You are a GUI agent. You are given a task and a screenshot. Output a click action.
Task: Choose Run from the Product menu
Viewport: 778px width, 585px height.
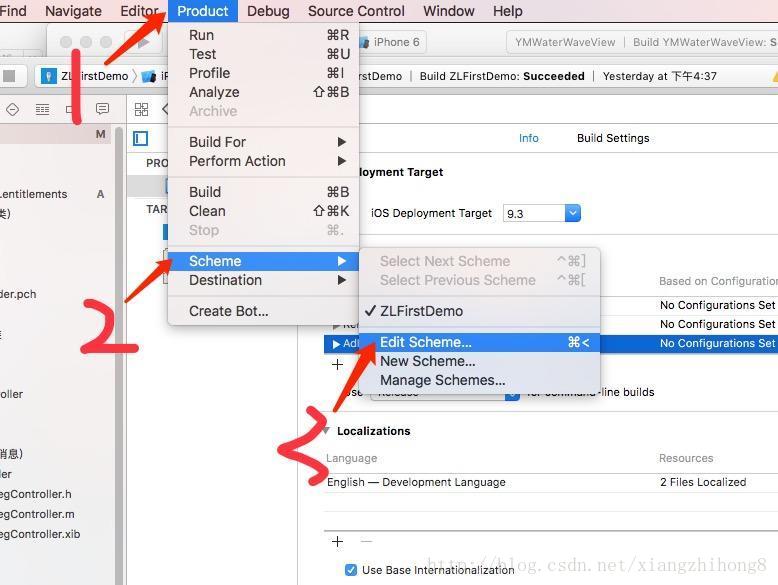[x=263, y=35]
